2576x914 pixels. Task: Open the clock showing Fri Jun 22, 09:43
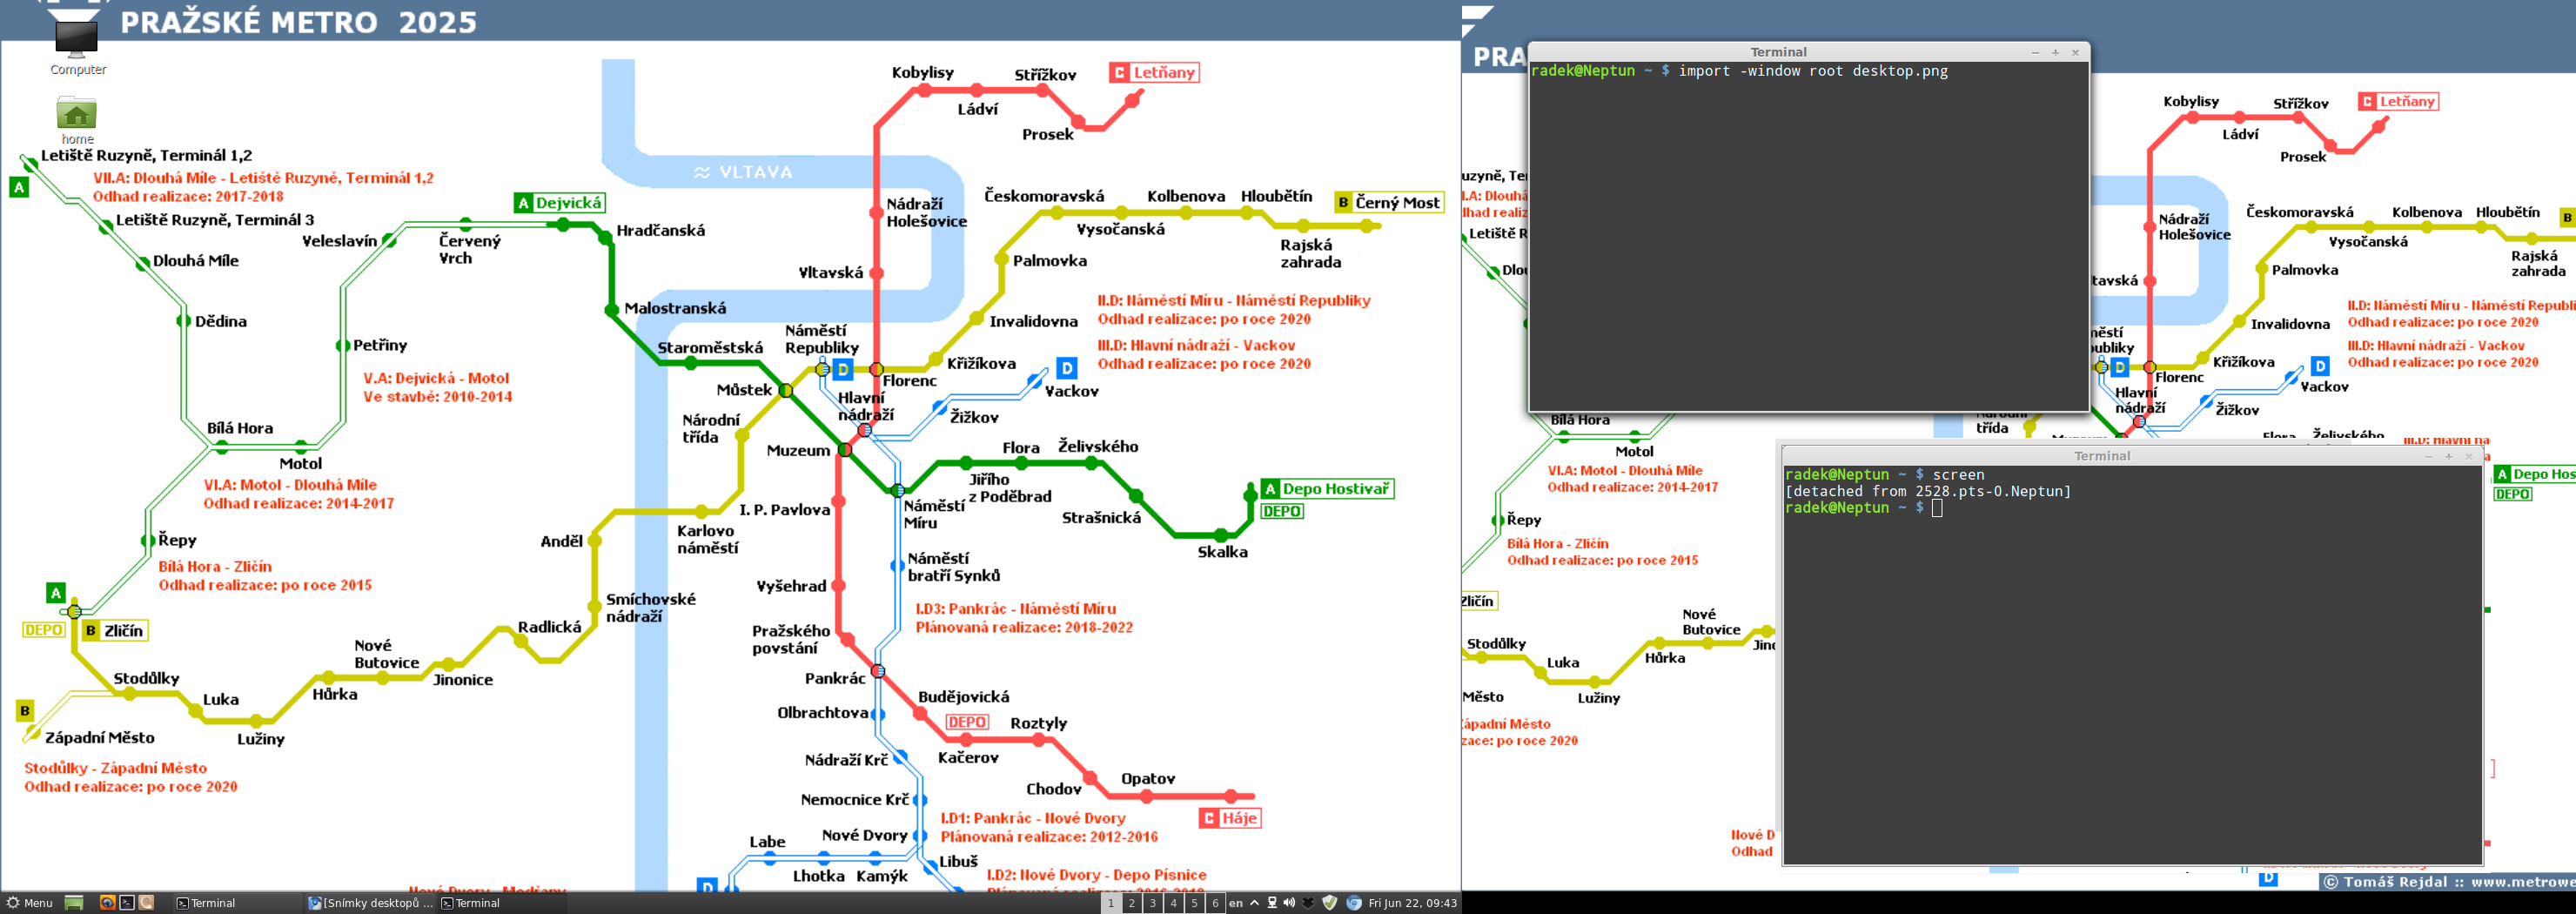click(1412, 903)
